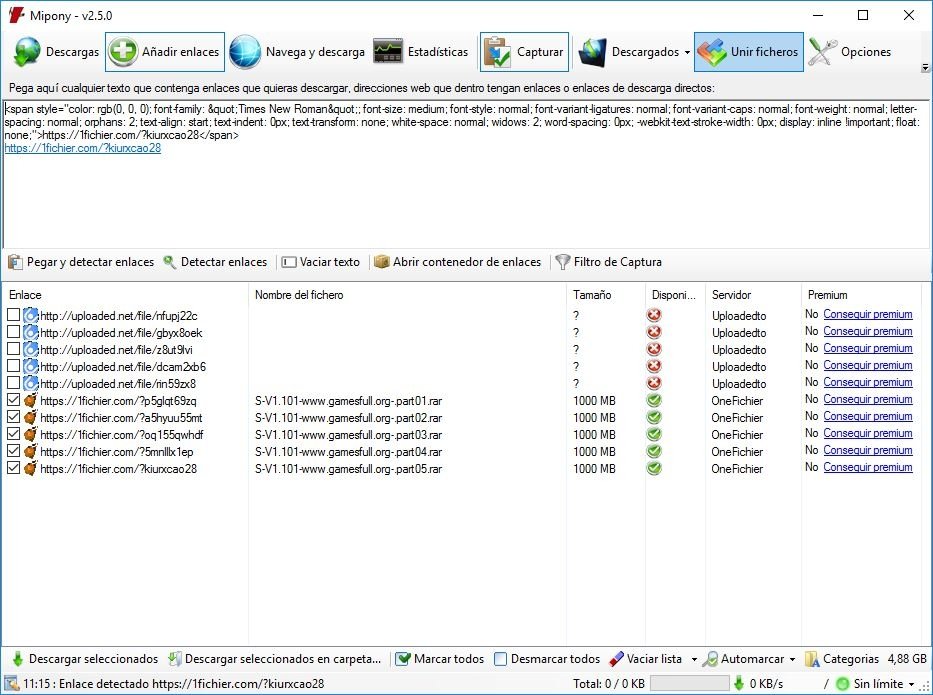
Task: Select 1000 MB size of part04.rar
Action: 594,452
